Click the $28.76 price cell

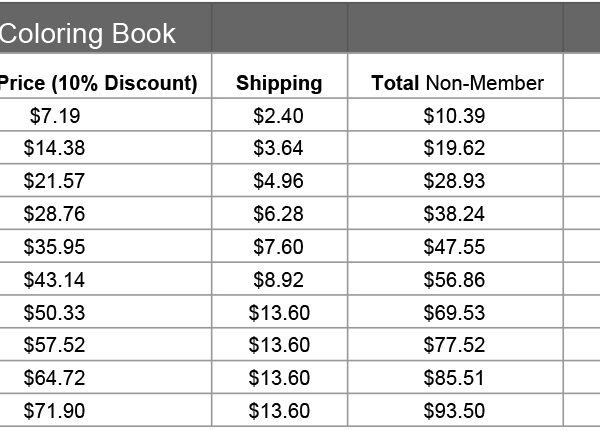[x=55, y=214]
